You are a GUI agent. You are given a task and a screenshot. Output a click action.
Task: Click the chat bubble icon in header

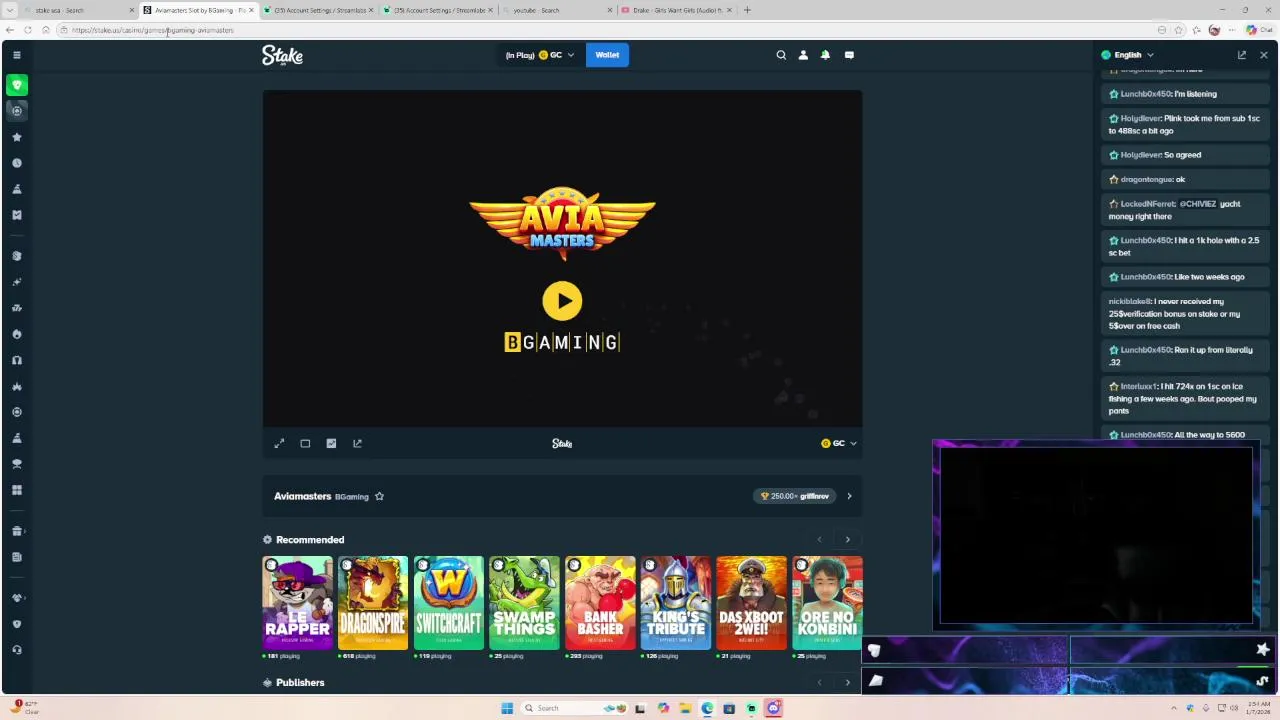click(849, 55)
